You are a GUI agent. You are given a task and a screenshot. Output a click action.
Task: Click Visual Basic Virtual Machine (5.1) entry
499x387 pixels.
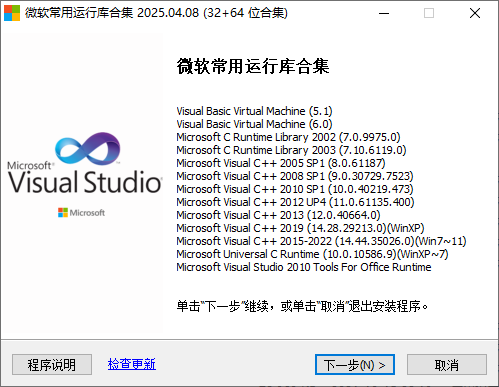point(254,111)
